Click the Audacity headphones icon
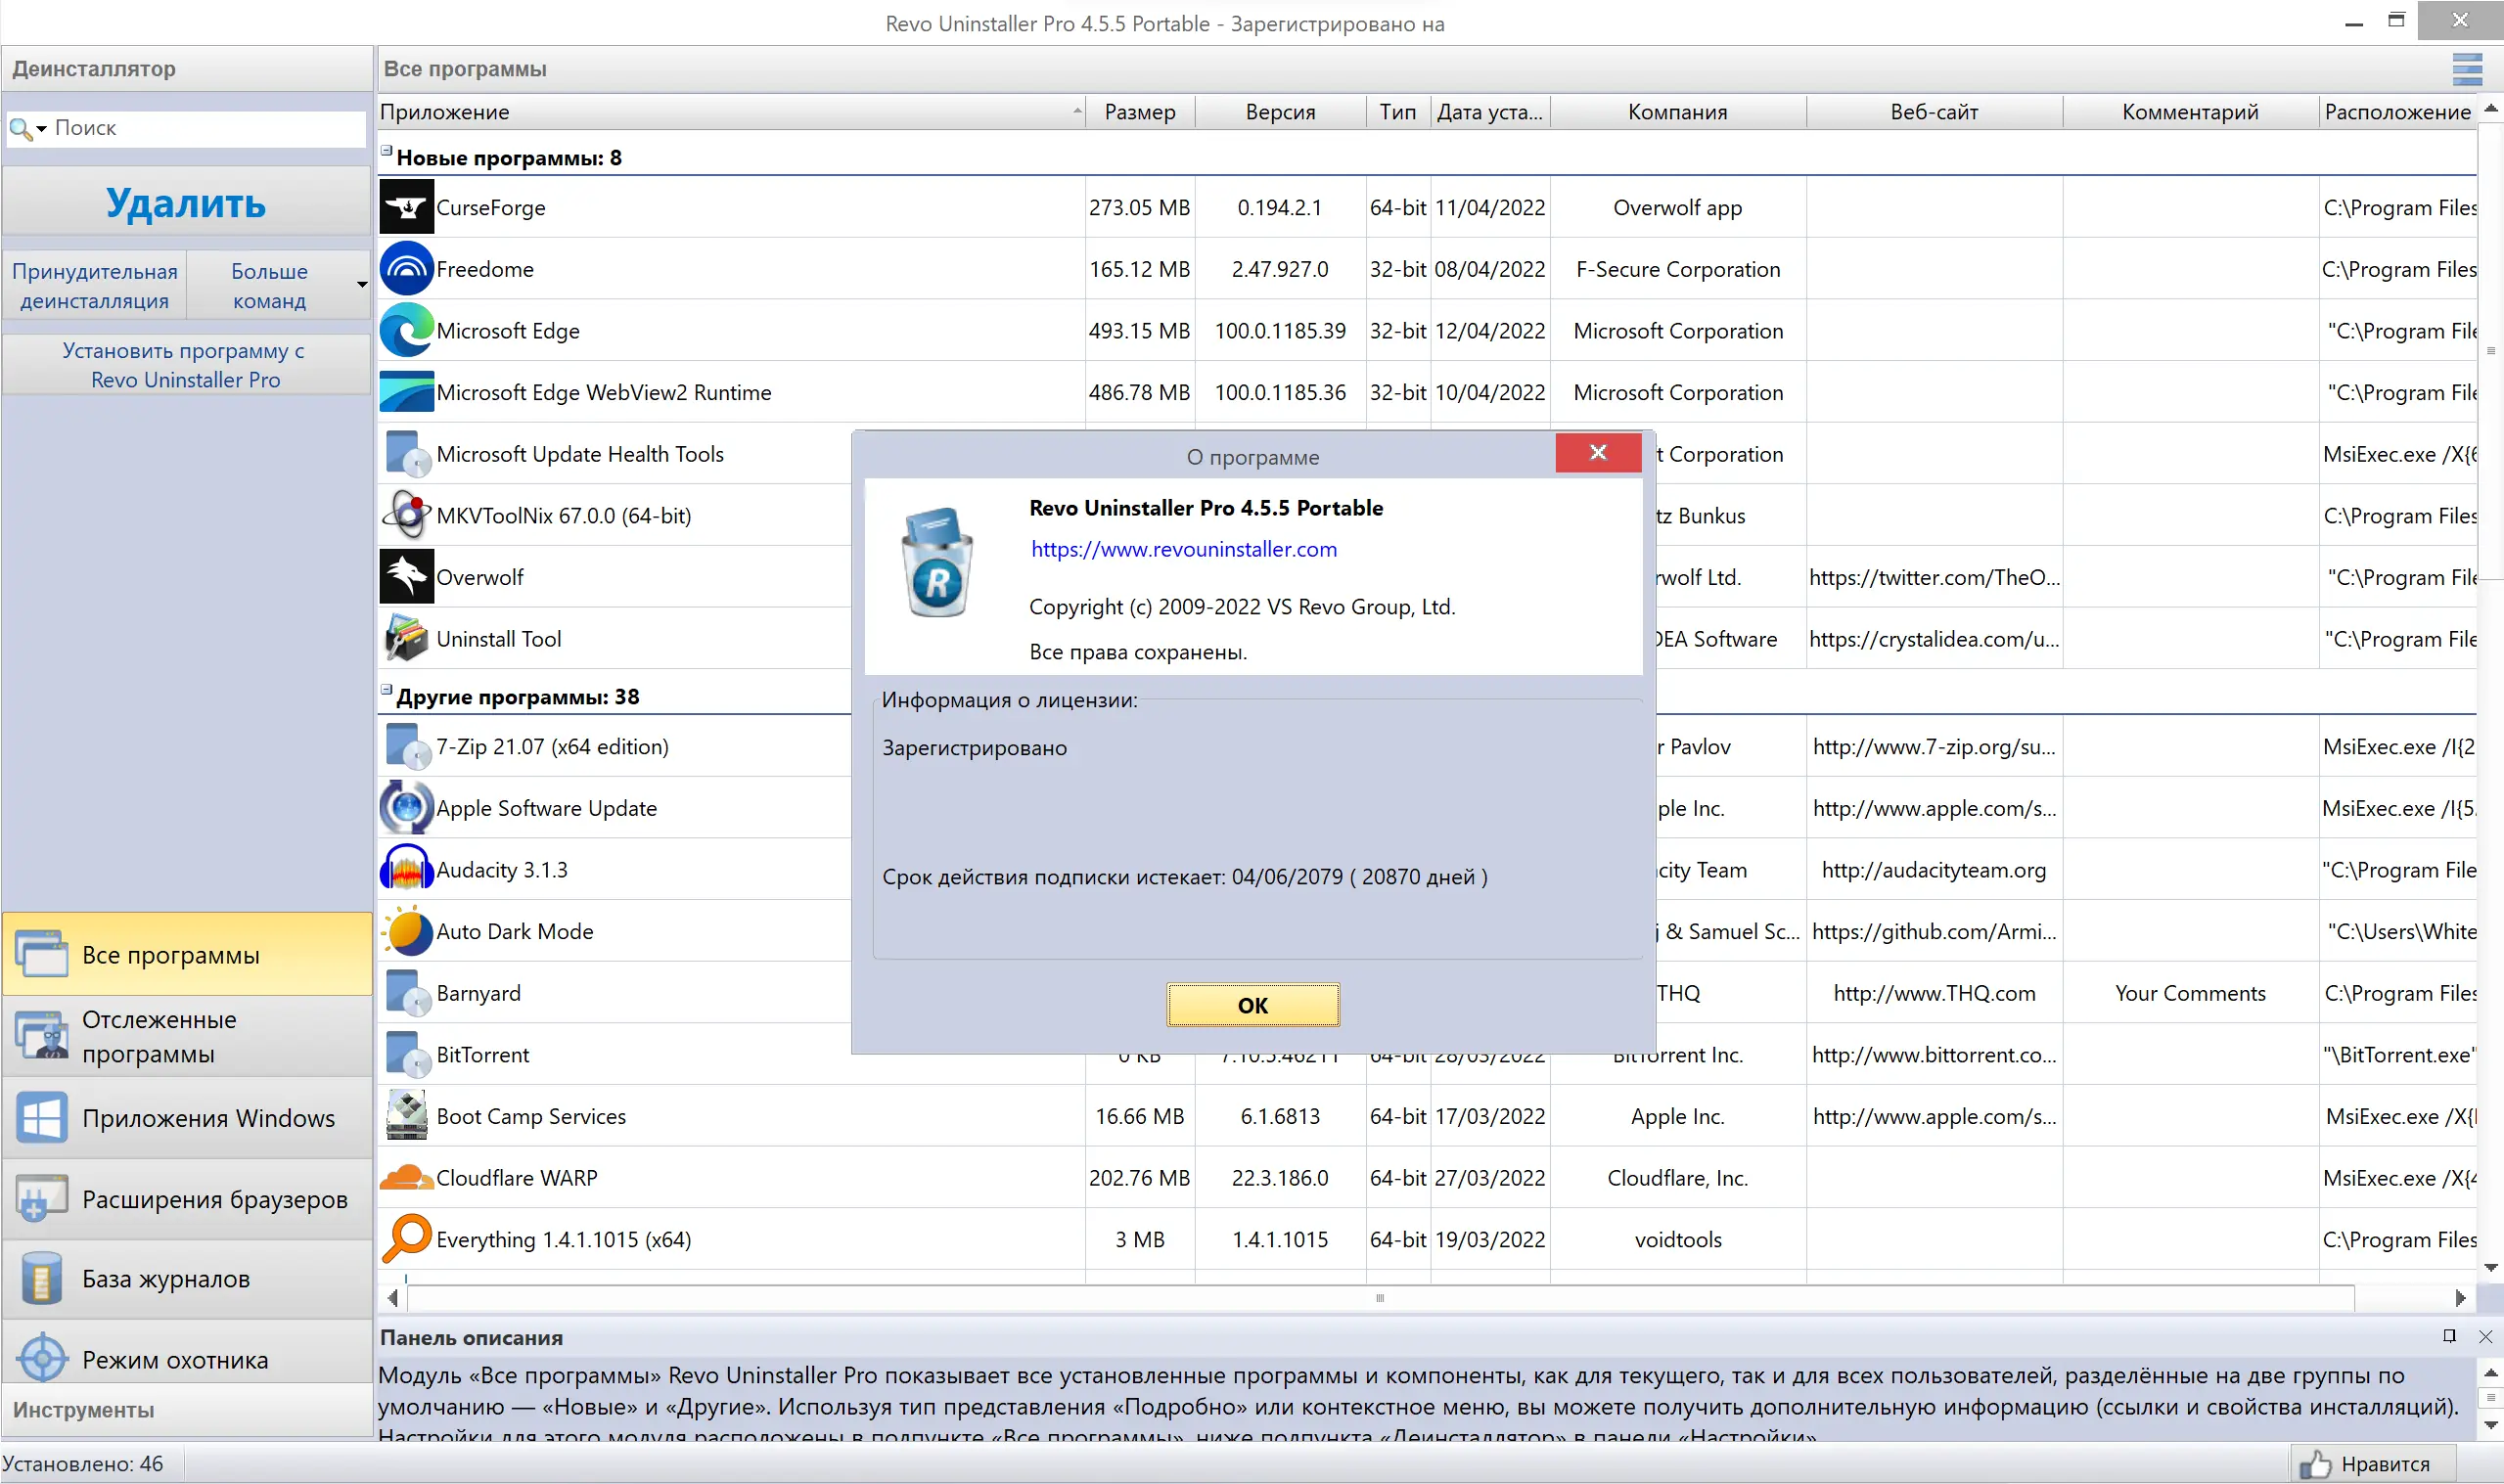 (406, 869)
